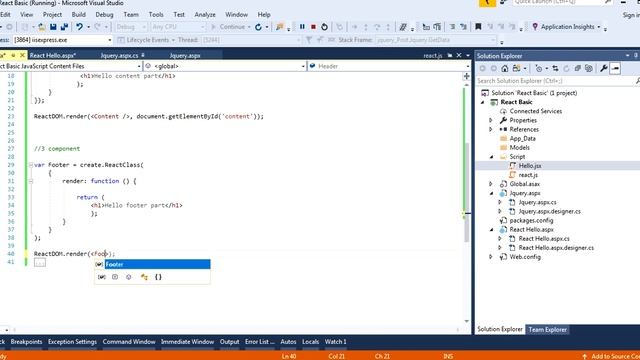Click the braces snippets filter icon
The image size is (640, 360).
coord(158,277)
